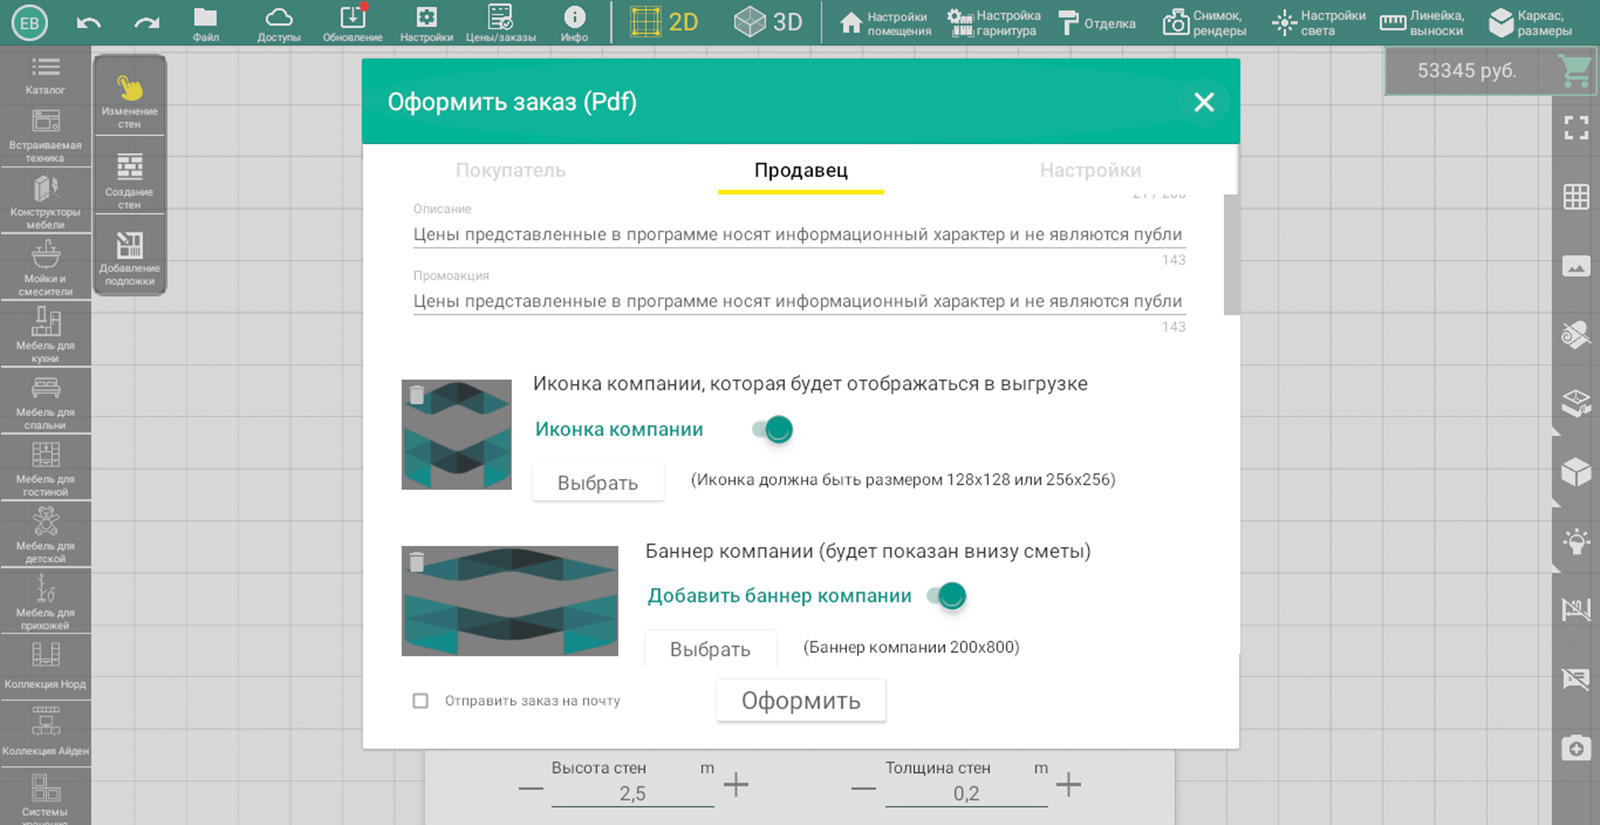Switch to Покупатель tab
Viewport: 1600px width, 825px height.
[x=510, y=170]
